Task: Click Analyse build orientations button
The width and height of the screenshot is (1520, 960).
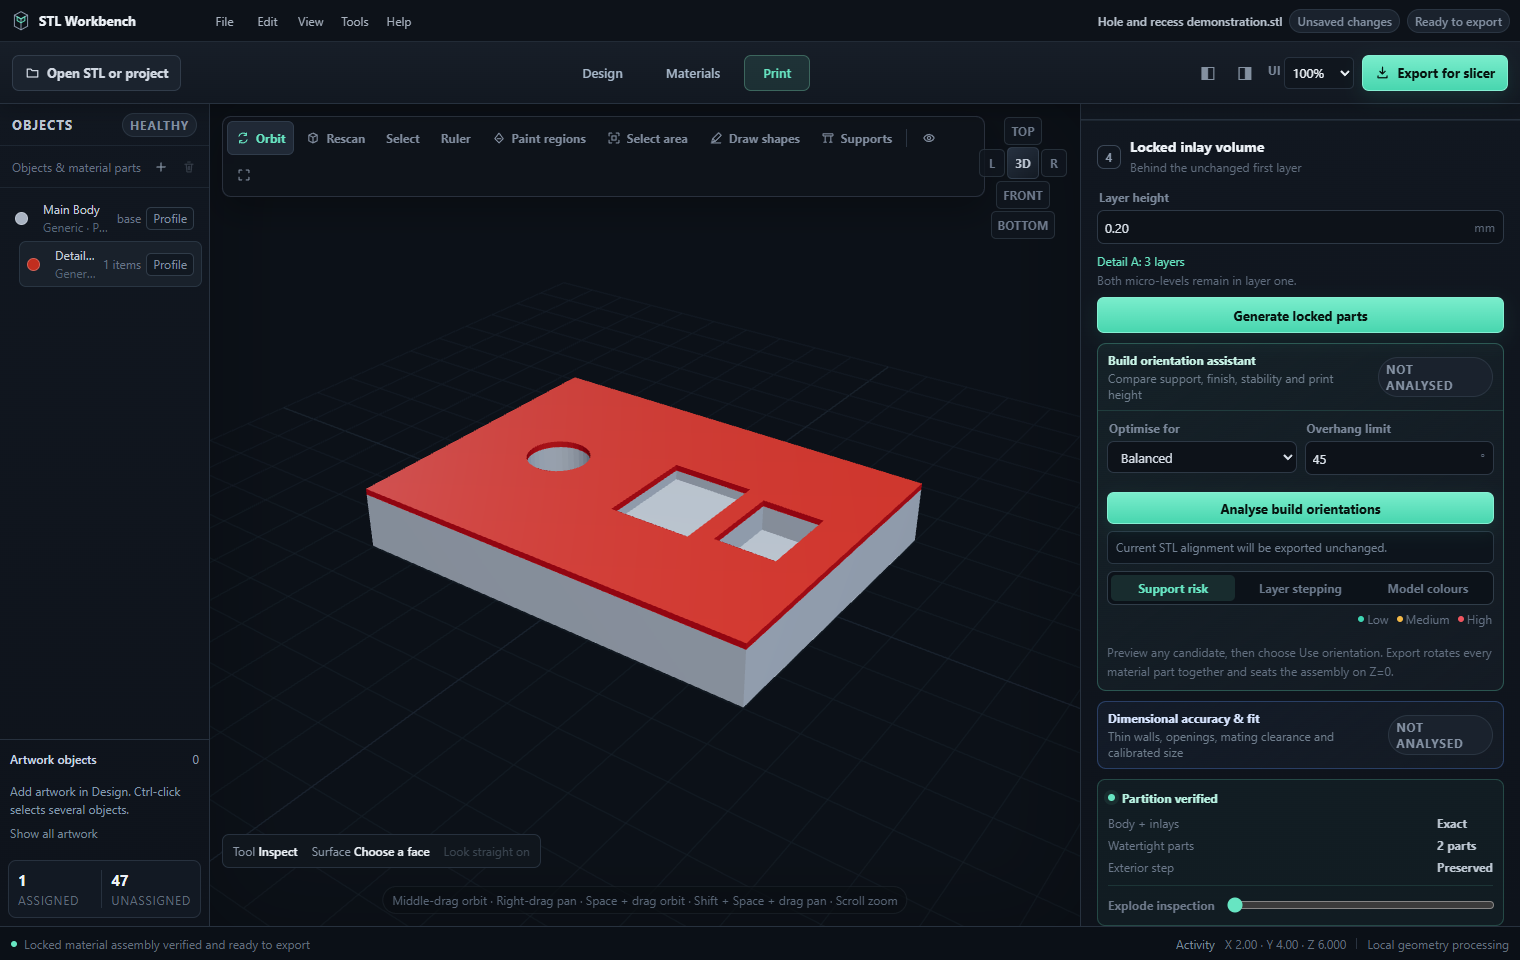Action: [x=1300, y=508]
